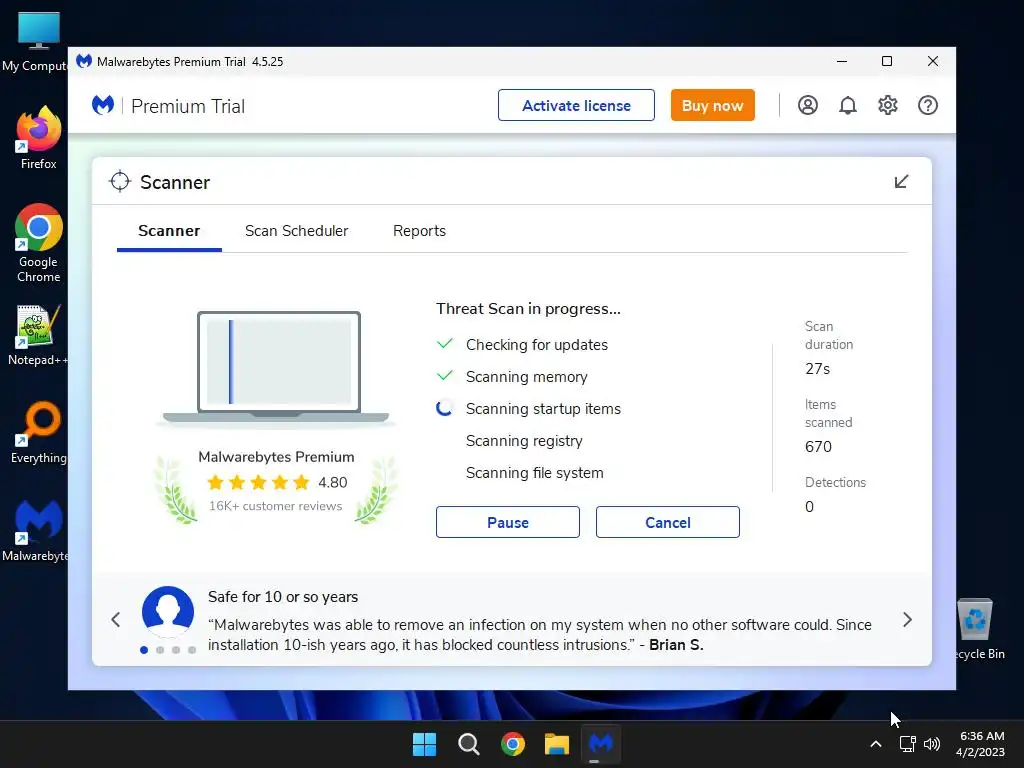Viewport: 1024px width, 768px height.
Task: Click Malwarebytes taskbar icon
Action: (601, 744)
